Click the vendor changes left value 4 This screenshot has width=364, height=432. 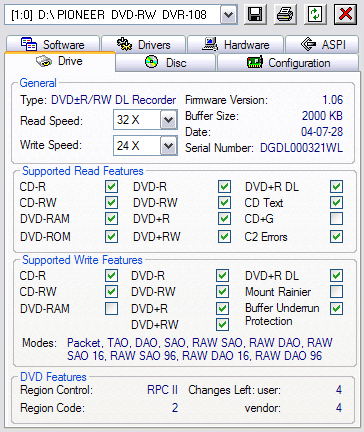coord(339,407)
